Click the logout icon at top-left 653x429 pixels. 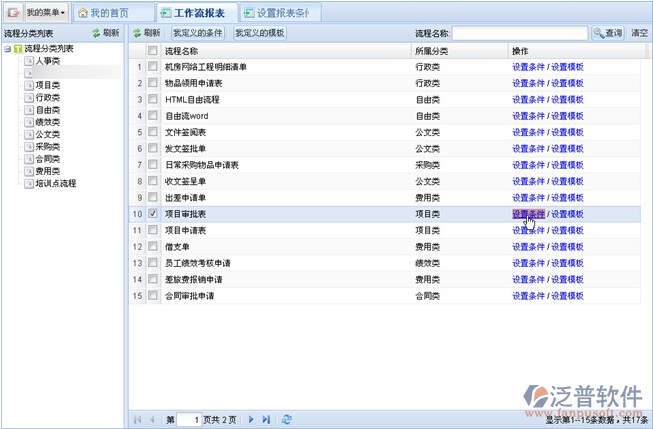[12, 13]
